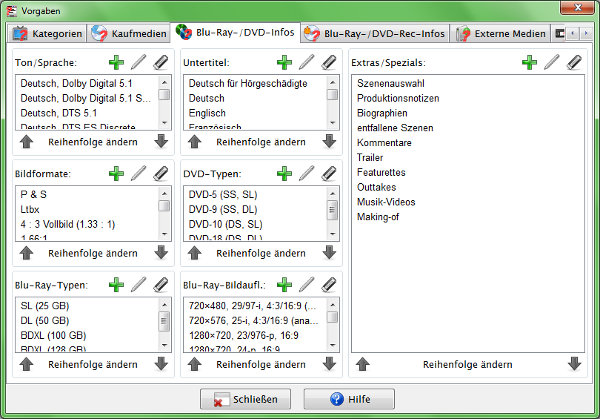The width and height of the screenshot is (600, 419).
Task: Move Extras/Spezials item down in order
Action: coord(574,364)
